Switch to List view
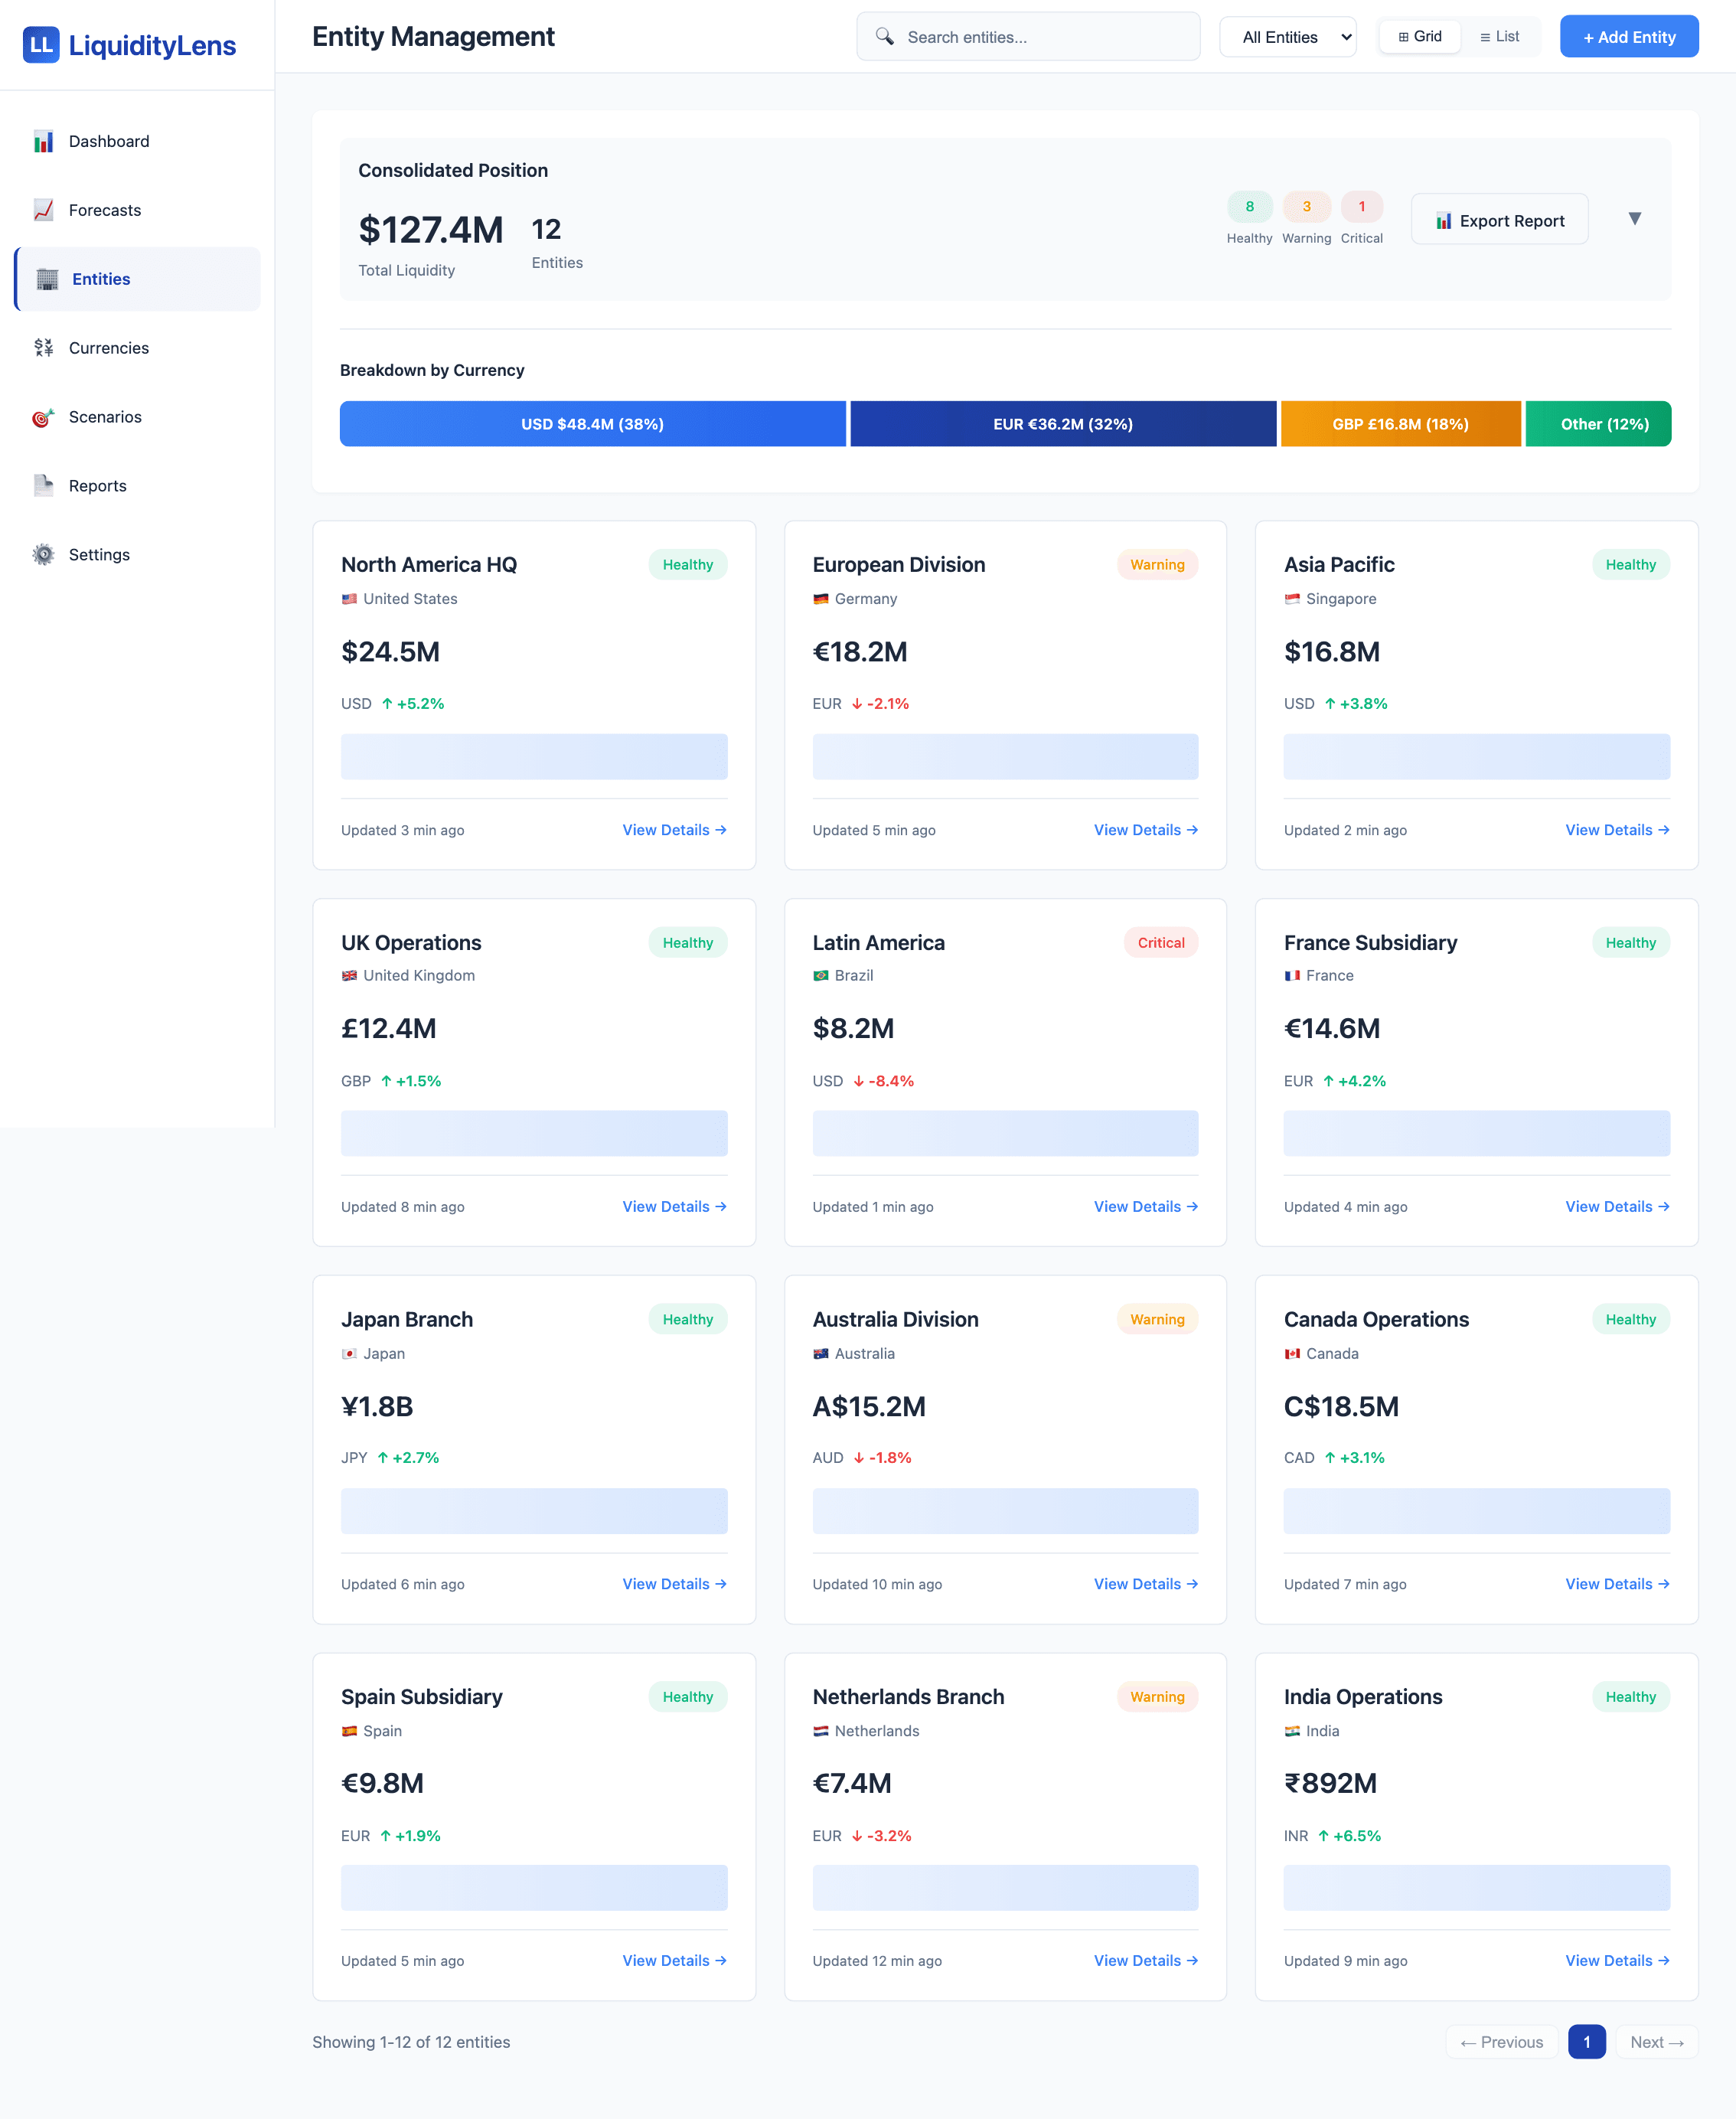Screen dimensions: 1736x2119 tap(1499, 37)
